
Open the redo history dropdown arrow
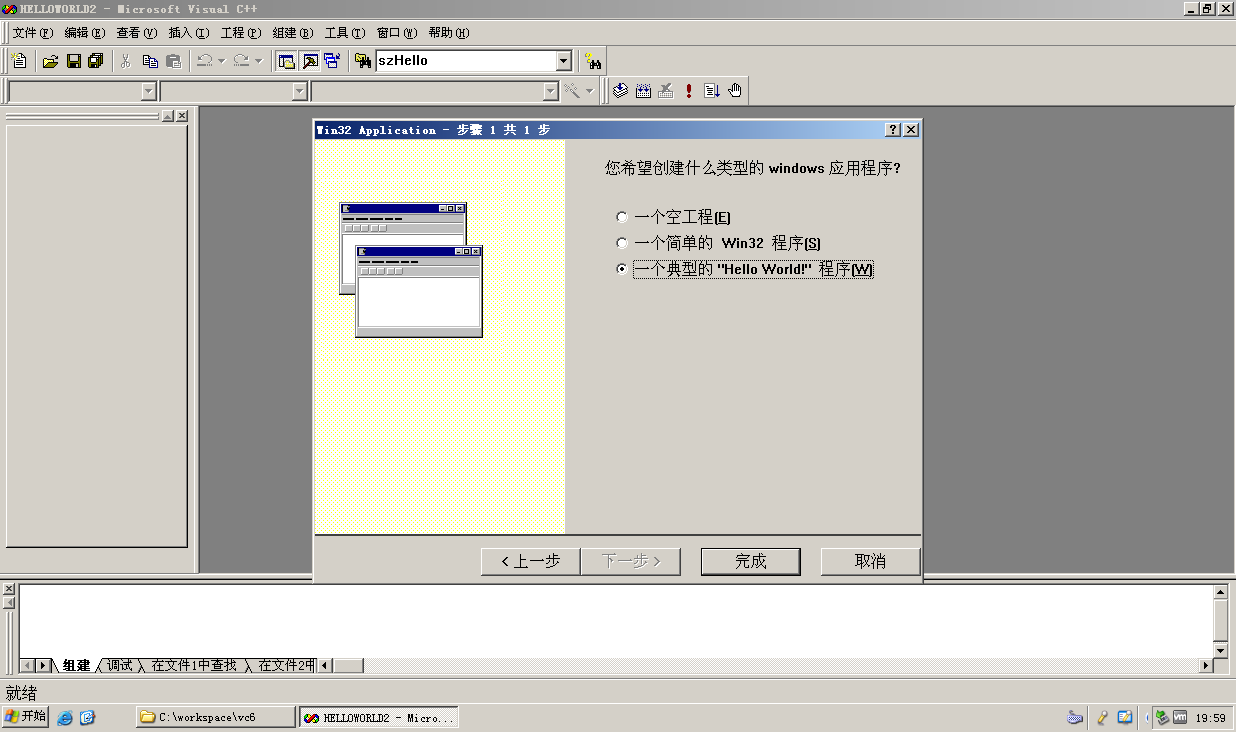(x=258, y=61)
